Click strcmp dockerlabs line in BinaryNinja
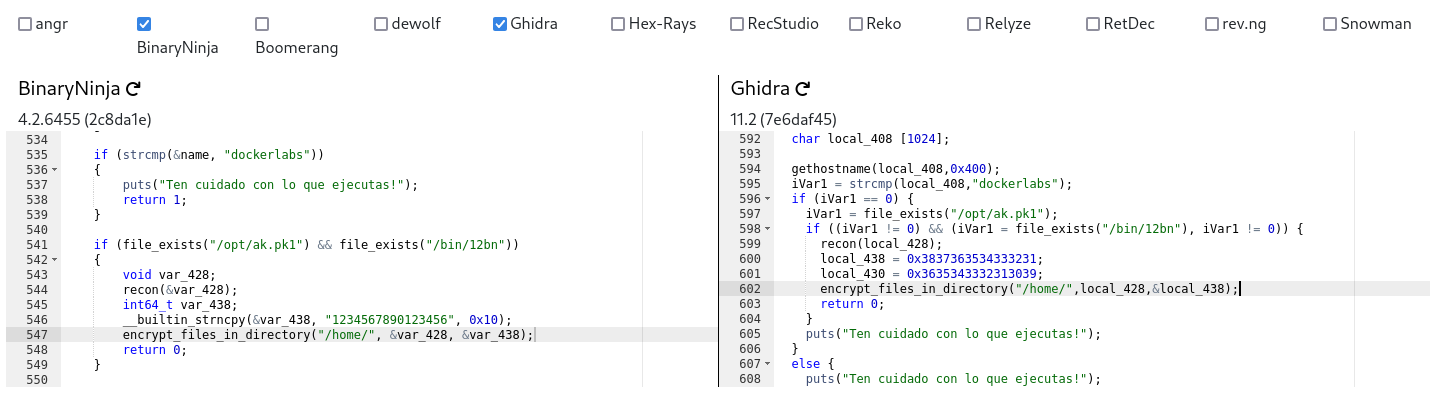Image resolution: width=1435 pixels, height=394 pixels. coord(209,155)
